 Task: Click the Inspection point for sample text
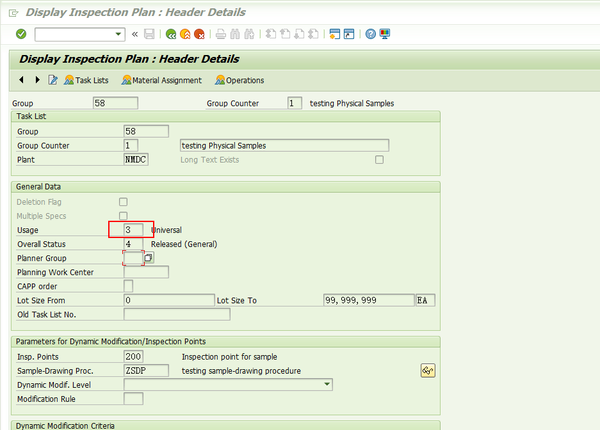coord(229,357)
